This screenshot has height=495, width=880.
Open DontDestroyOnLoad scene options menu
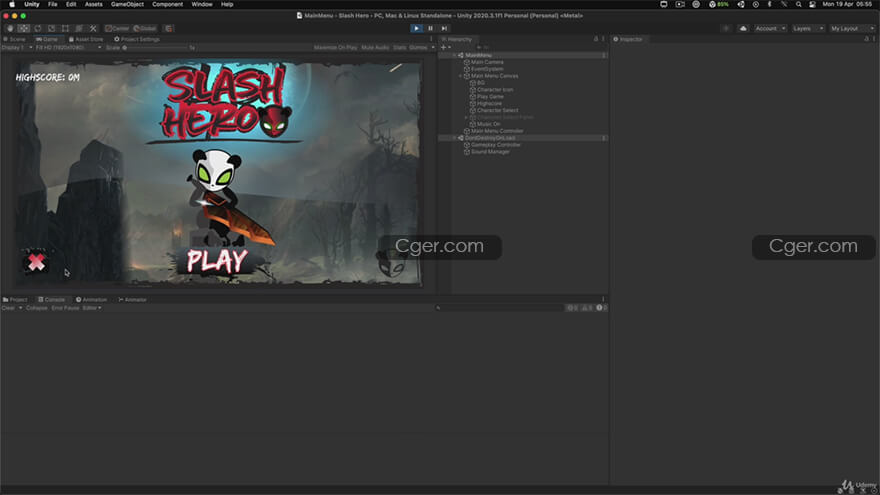point(604,138)
